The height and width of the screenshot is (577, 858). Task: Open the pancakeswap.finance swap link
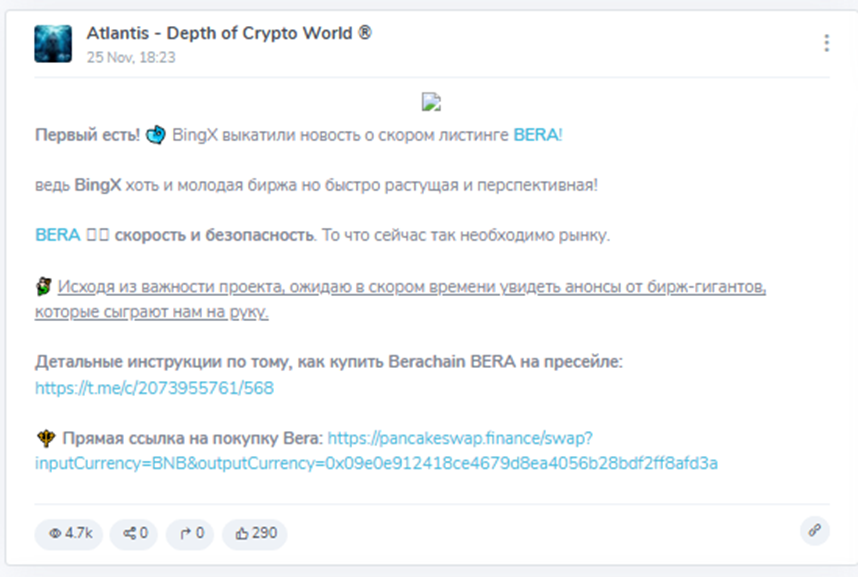[x=376, y=451]
